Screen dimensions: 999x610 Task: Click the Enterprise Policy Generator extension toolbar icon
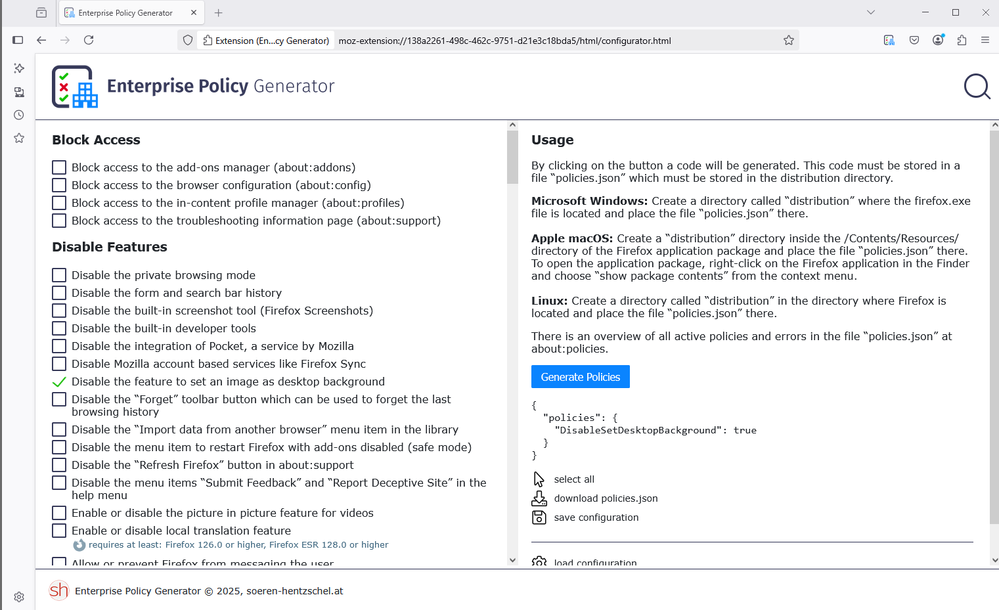(889, 40)
